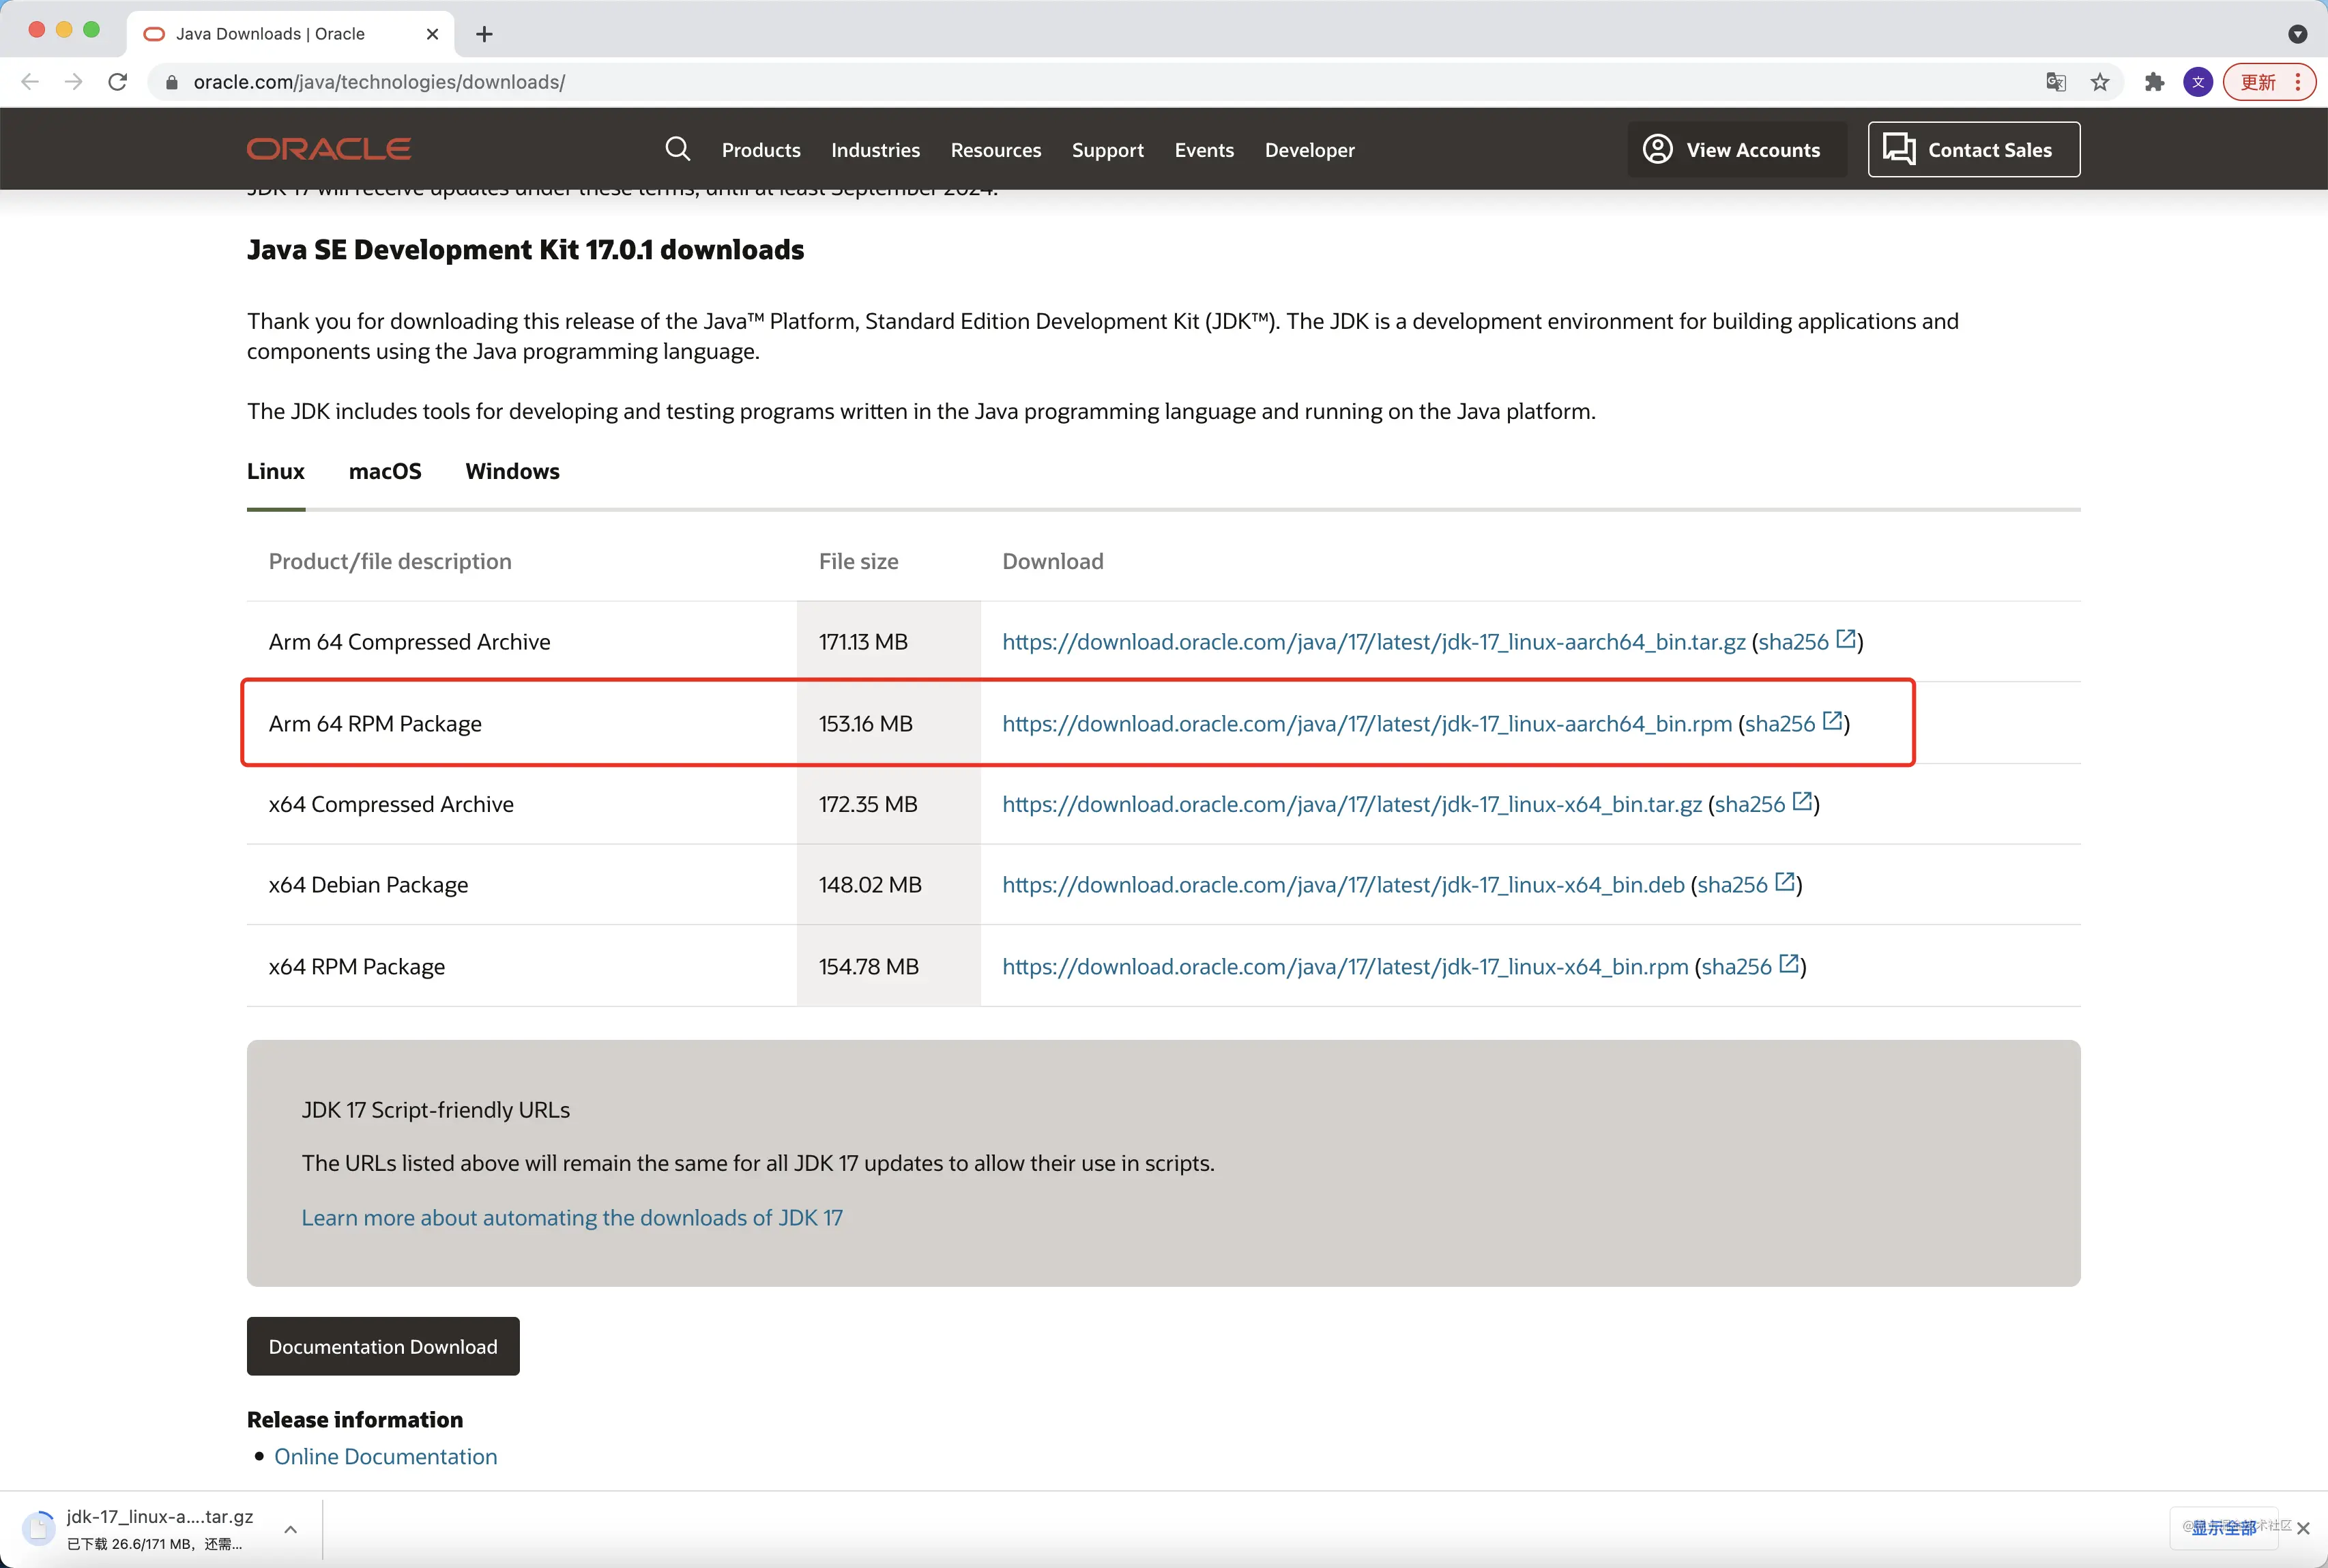Expand the jdk-17 download item options chevron
This screenshot has height=1568, width=2328.
pos(290,1529)
